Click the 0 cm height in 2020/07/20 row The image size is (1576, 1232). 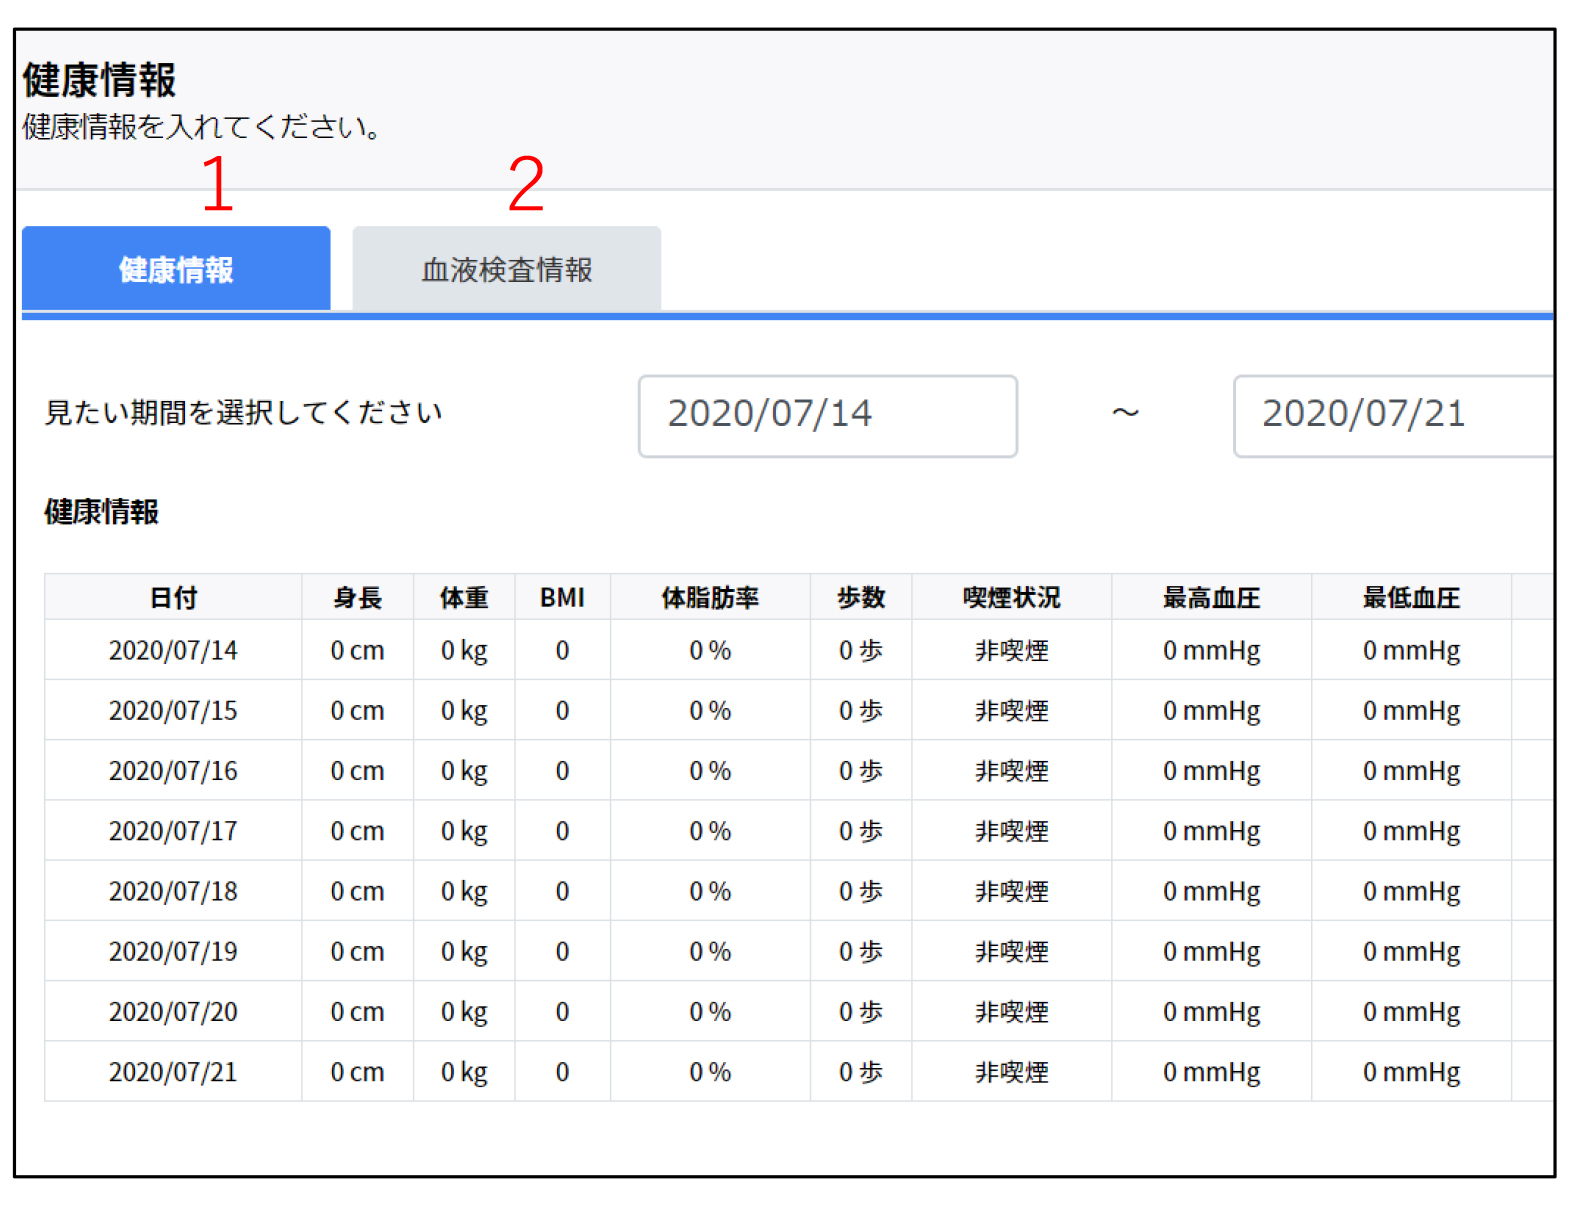(x=358, y=1011)
